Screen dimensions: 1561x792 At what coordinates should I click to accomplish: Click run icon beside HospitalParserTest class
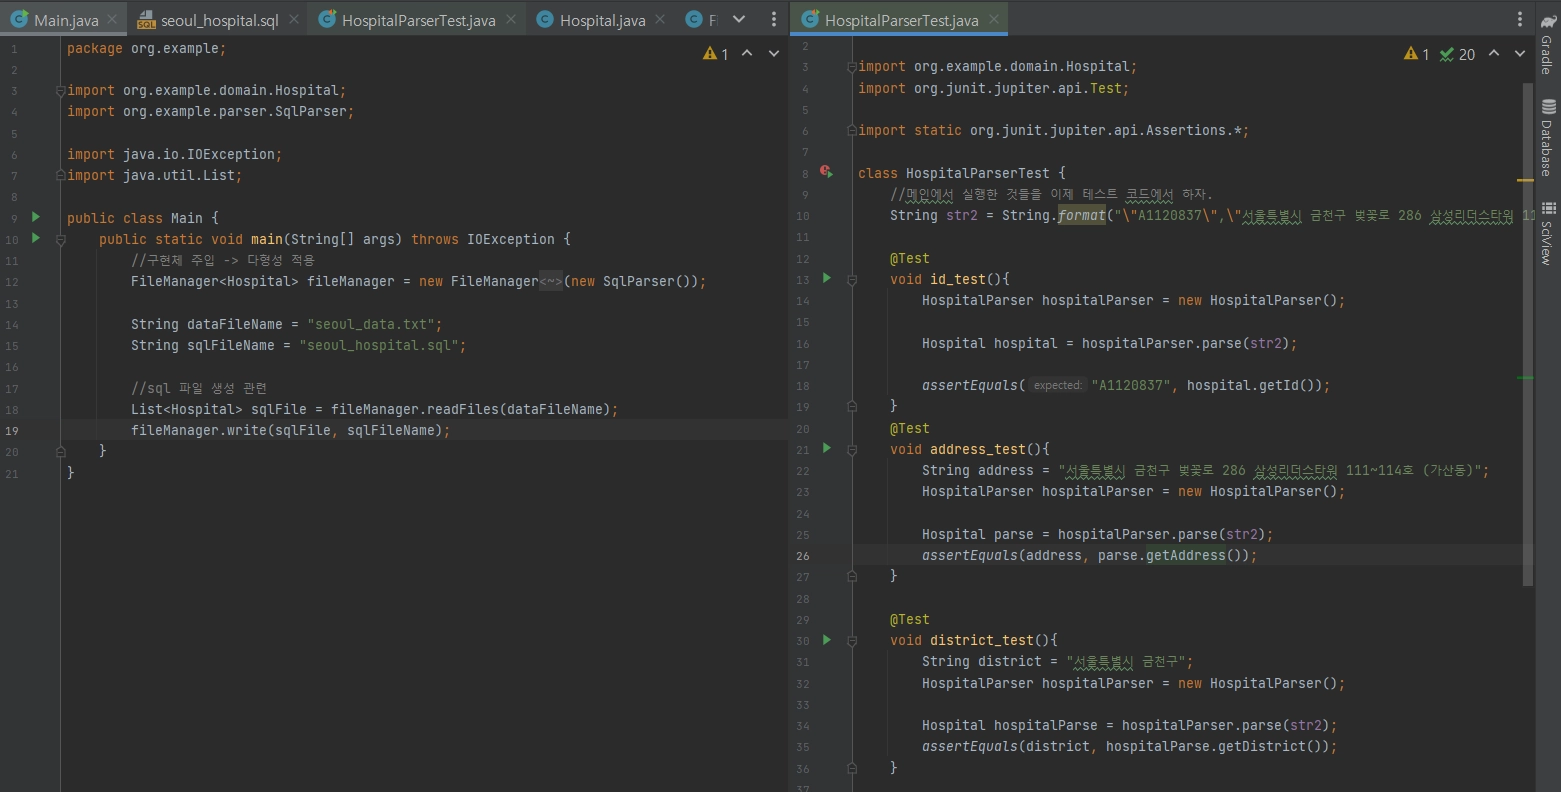(x=826, y=172)
